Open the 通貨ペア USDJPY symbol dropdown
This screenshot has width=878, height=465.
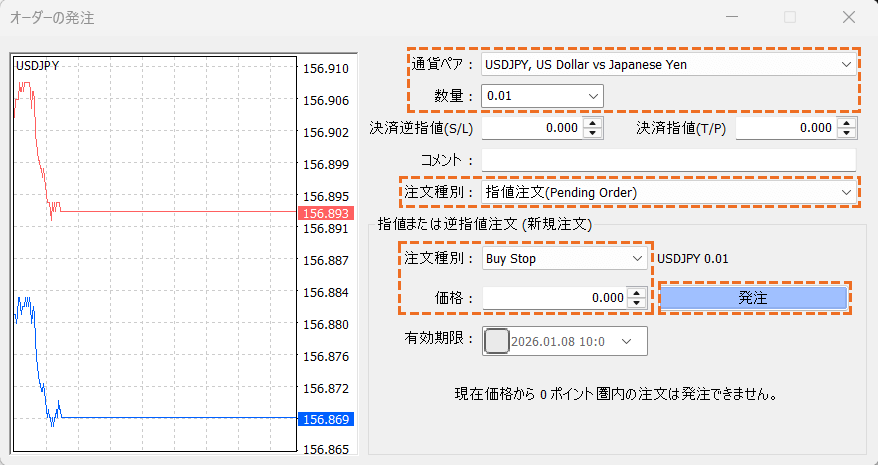point(669,64)
